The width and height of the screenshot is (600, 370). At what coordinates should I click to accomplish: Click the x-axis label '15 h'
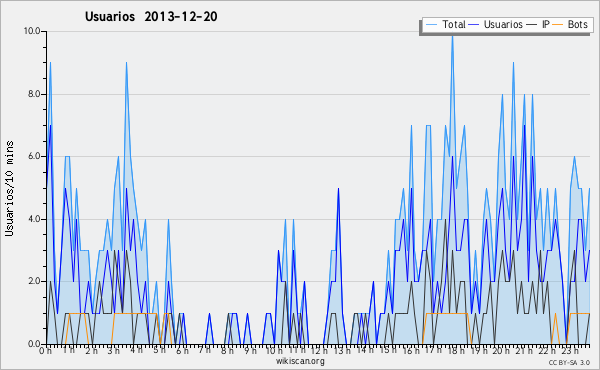[x=387, y=351]
